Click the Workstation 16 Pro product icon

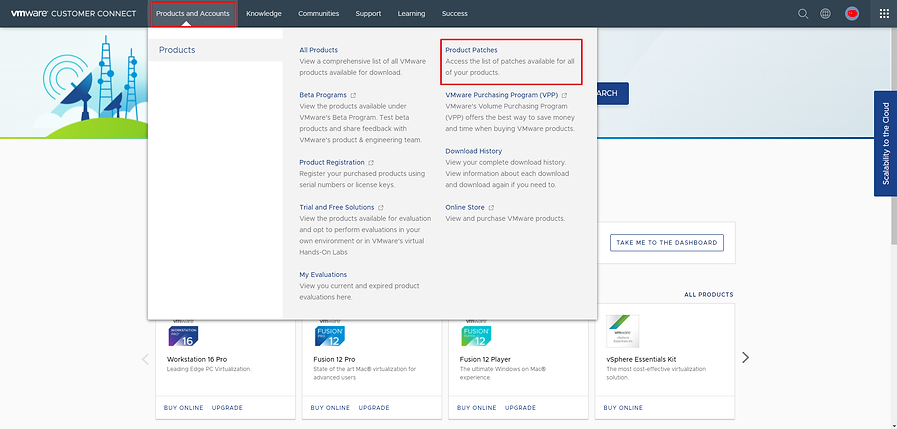[183, 336]
